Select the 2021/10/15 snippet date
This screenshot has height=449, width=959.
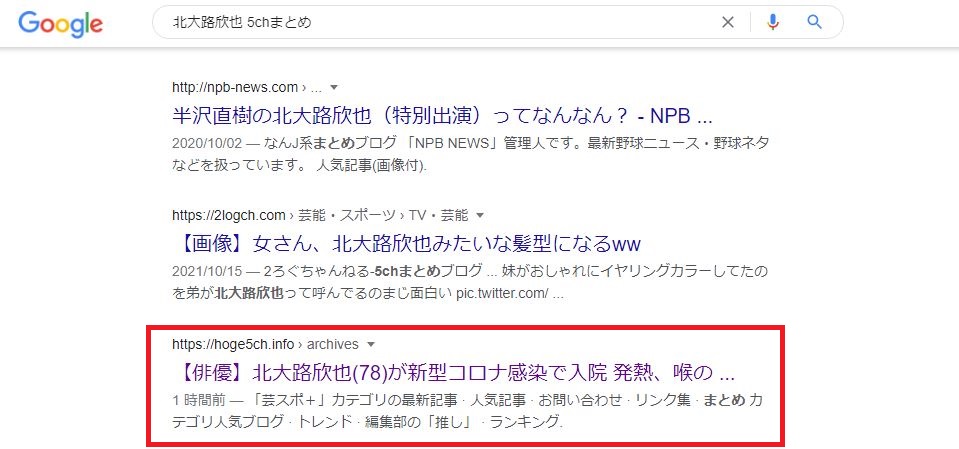click(x=206, y=272)
